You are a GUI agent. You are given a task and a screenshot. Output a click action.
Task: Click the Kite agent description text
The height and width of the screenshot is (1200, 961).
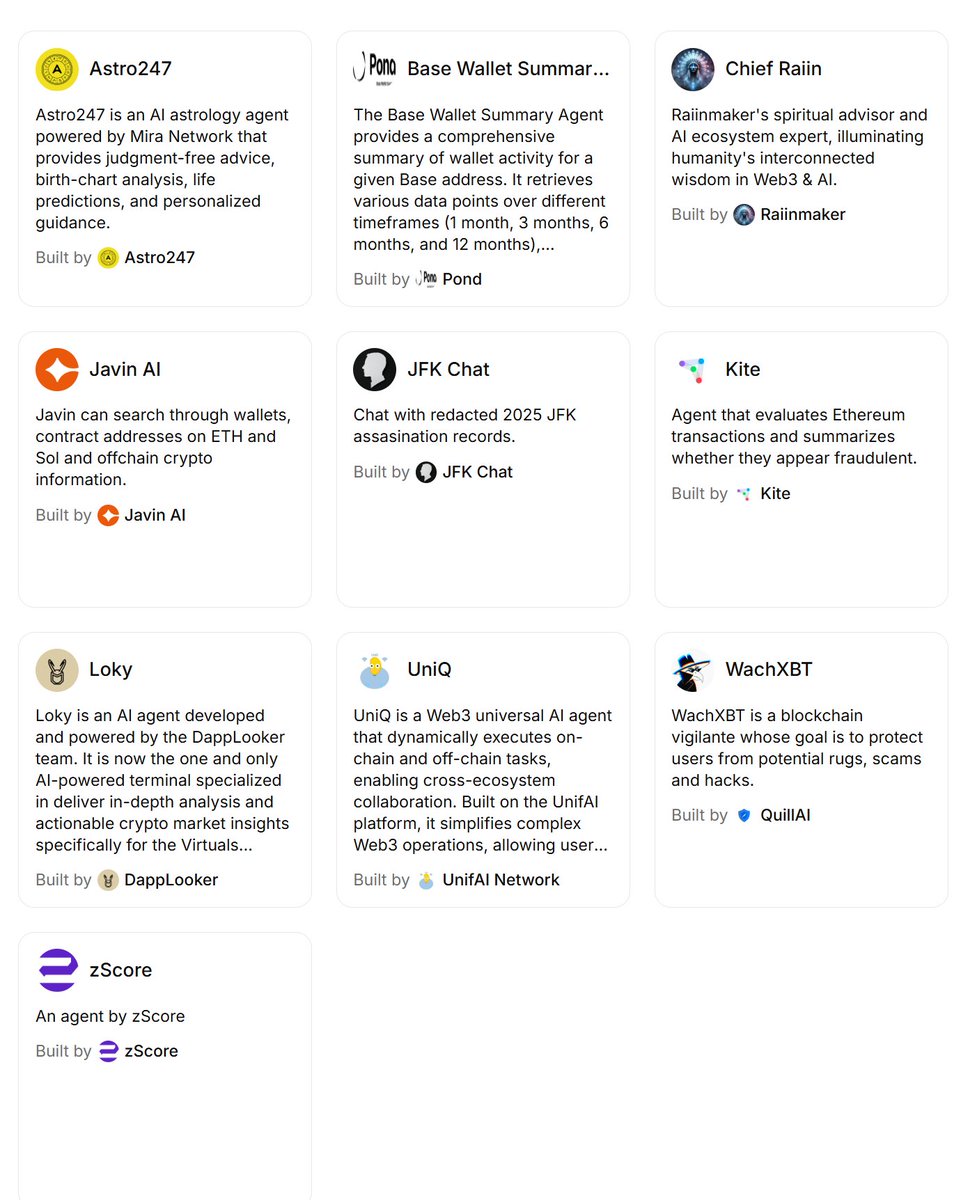(794, 436)
